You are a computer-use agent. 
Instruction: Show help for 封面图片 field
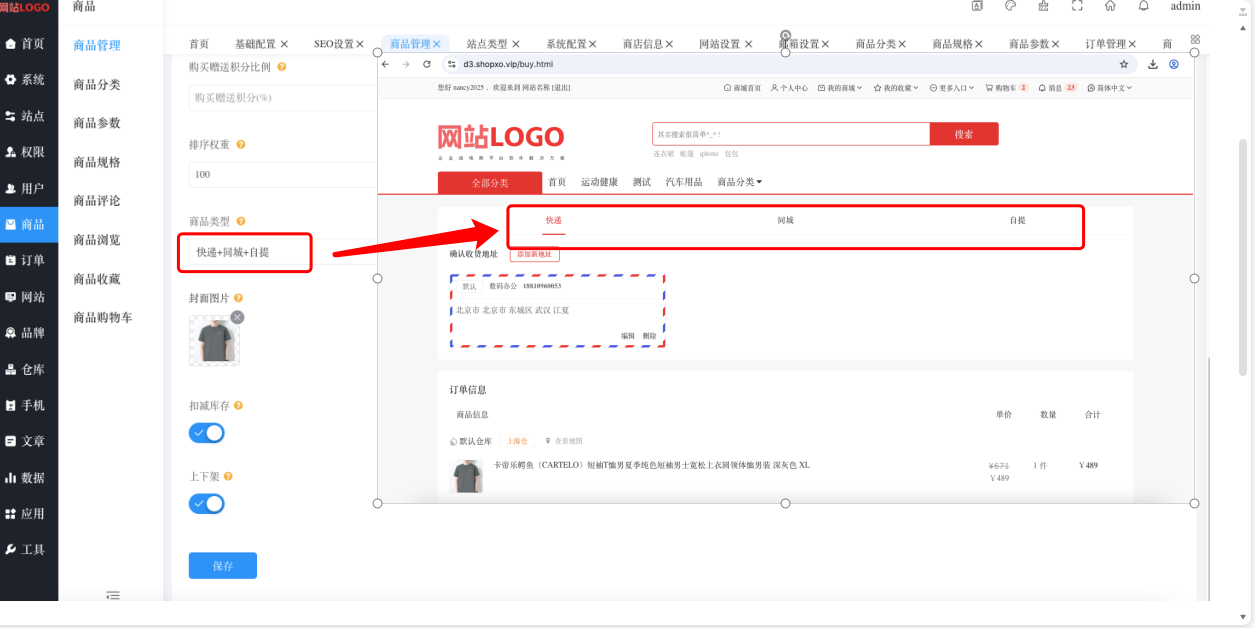click(x=239, y=298)
